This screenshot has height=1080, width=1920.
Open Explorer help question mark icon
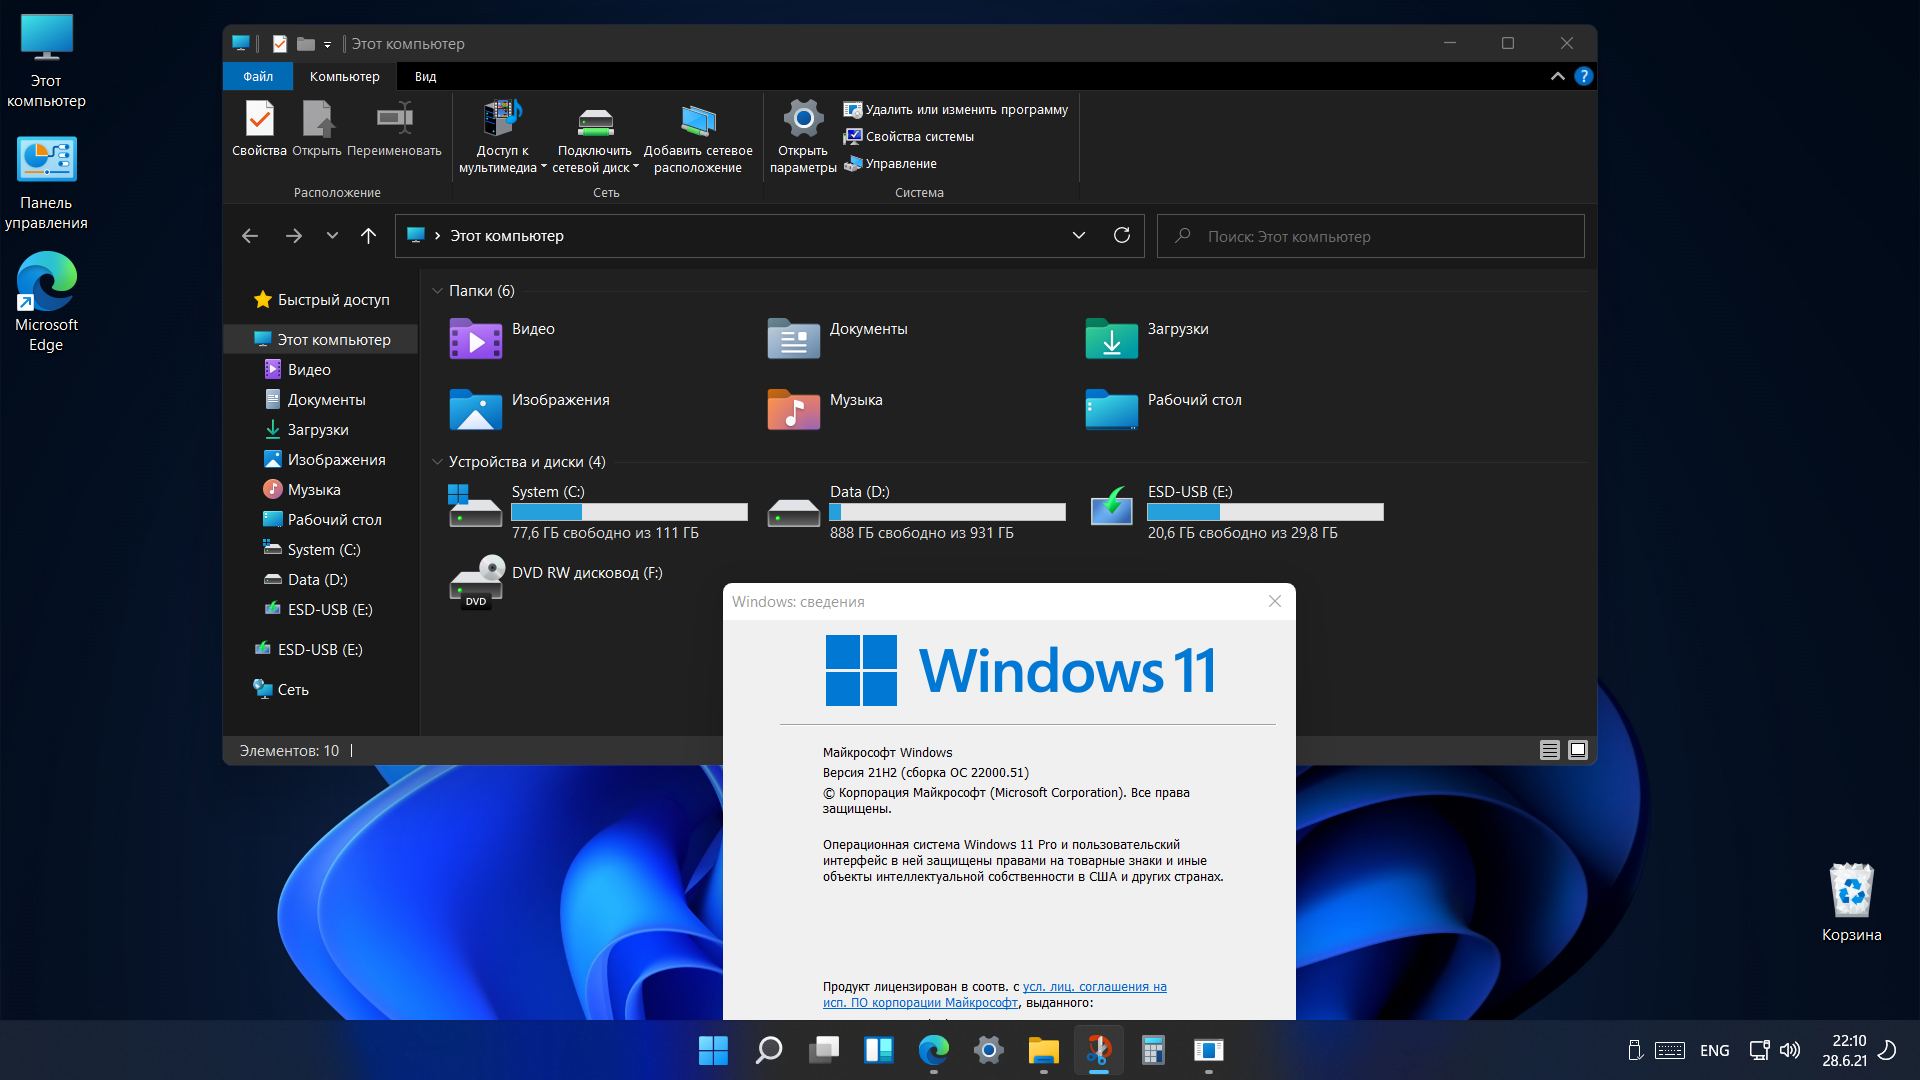[x=1583, y=76]
